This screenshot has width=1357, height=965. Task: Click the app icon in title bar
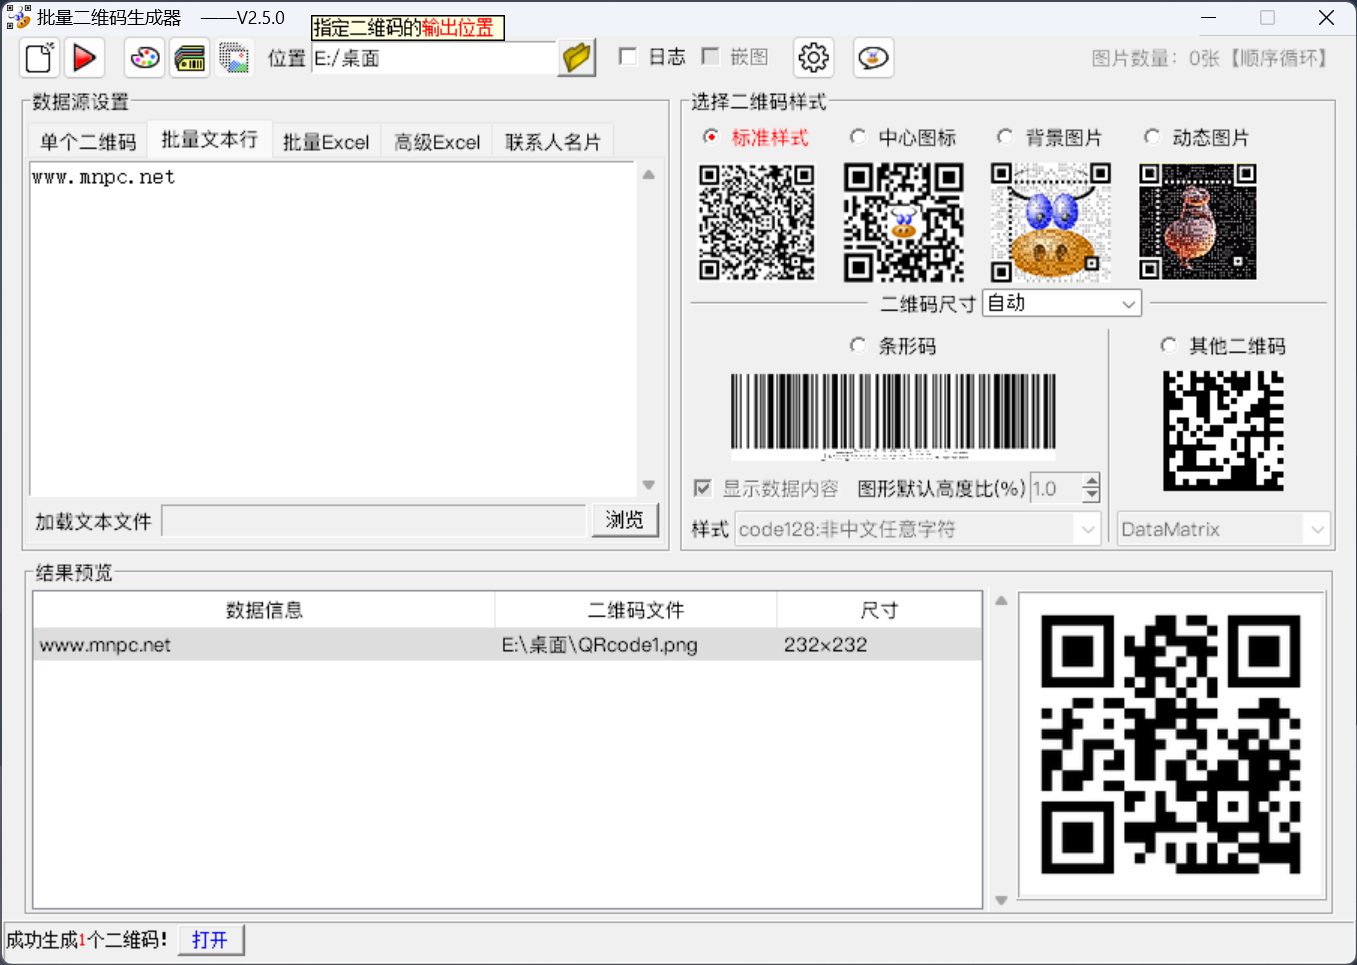18,17
